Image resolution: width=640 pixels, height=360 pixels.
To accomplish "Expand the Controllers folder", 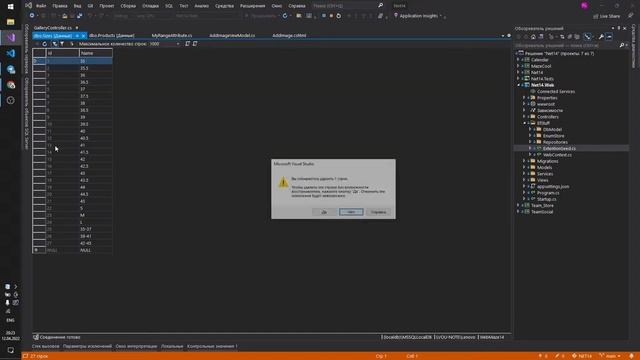I will tap(524, 117).
